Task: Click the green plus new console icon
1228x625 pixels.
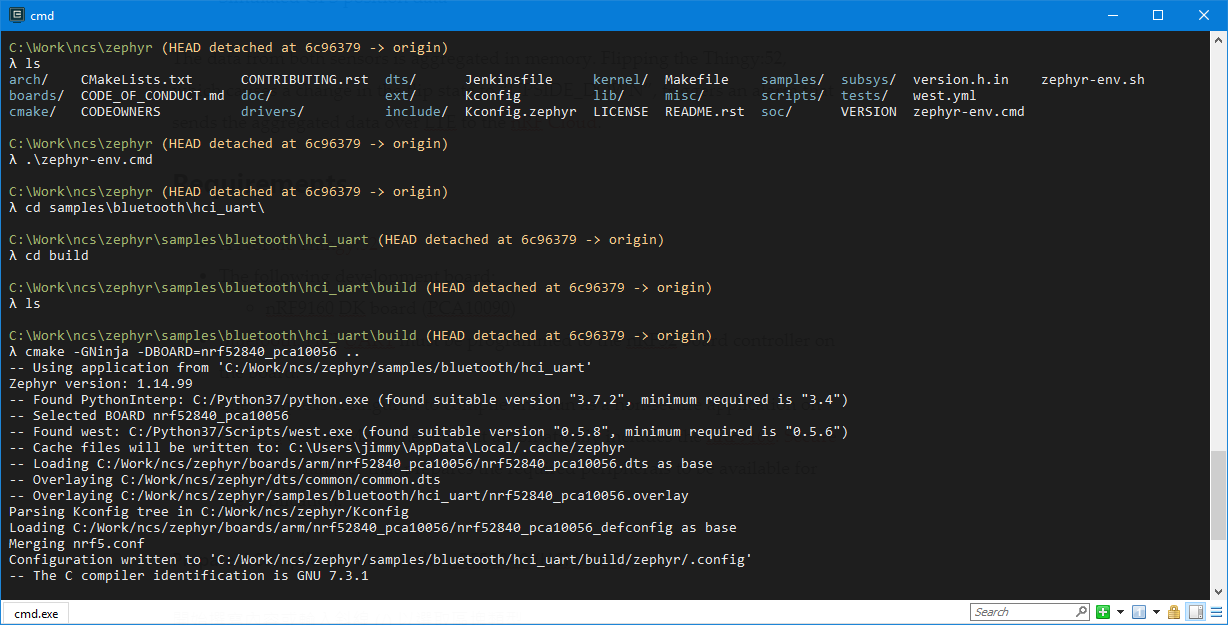Action: click(x=1103, y=612)
